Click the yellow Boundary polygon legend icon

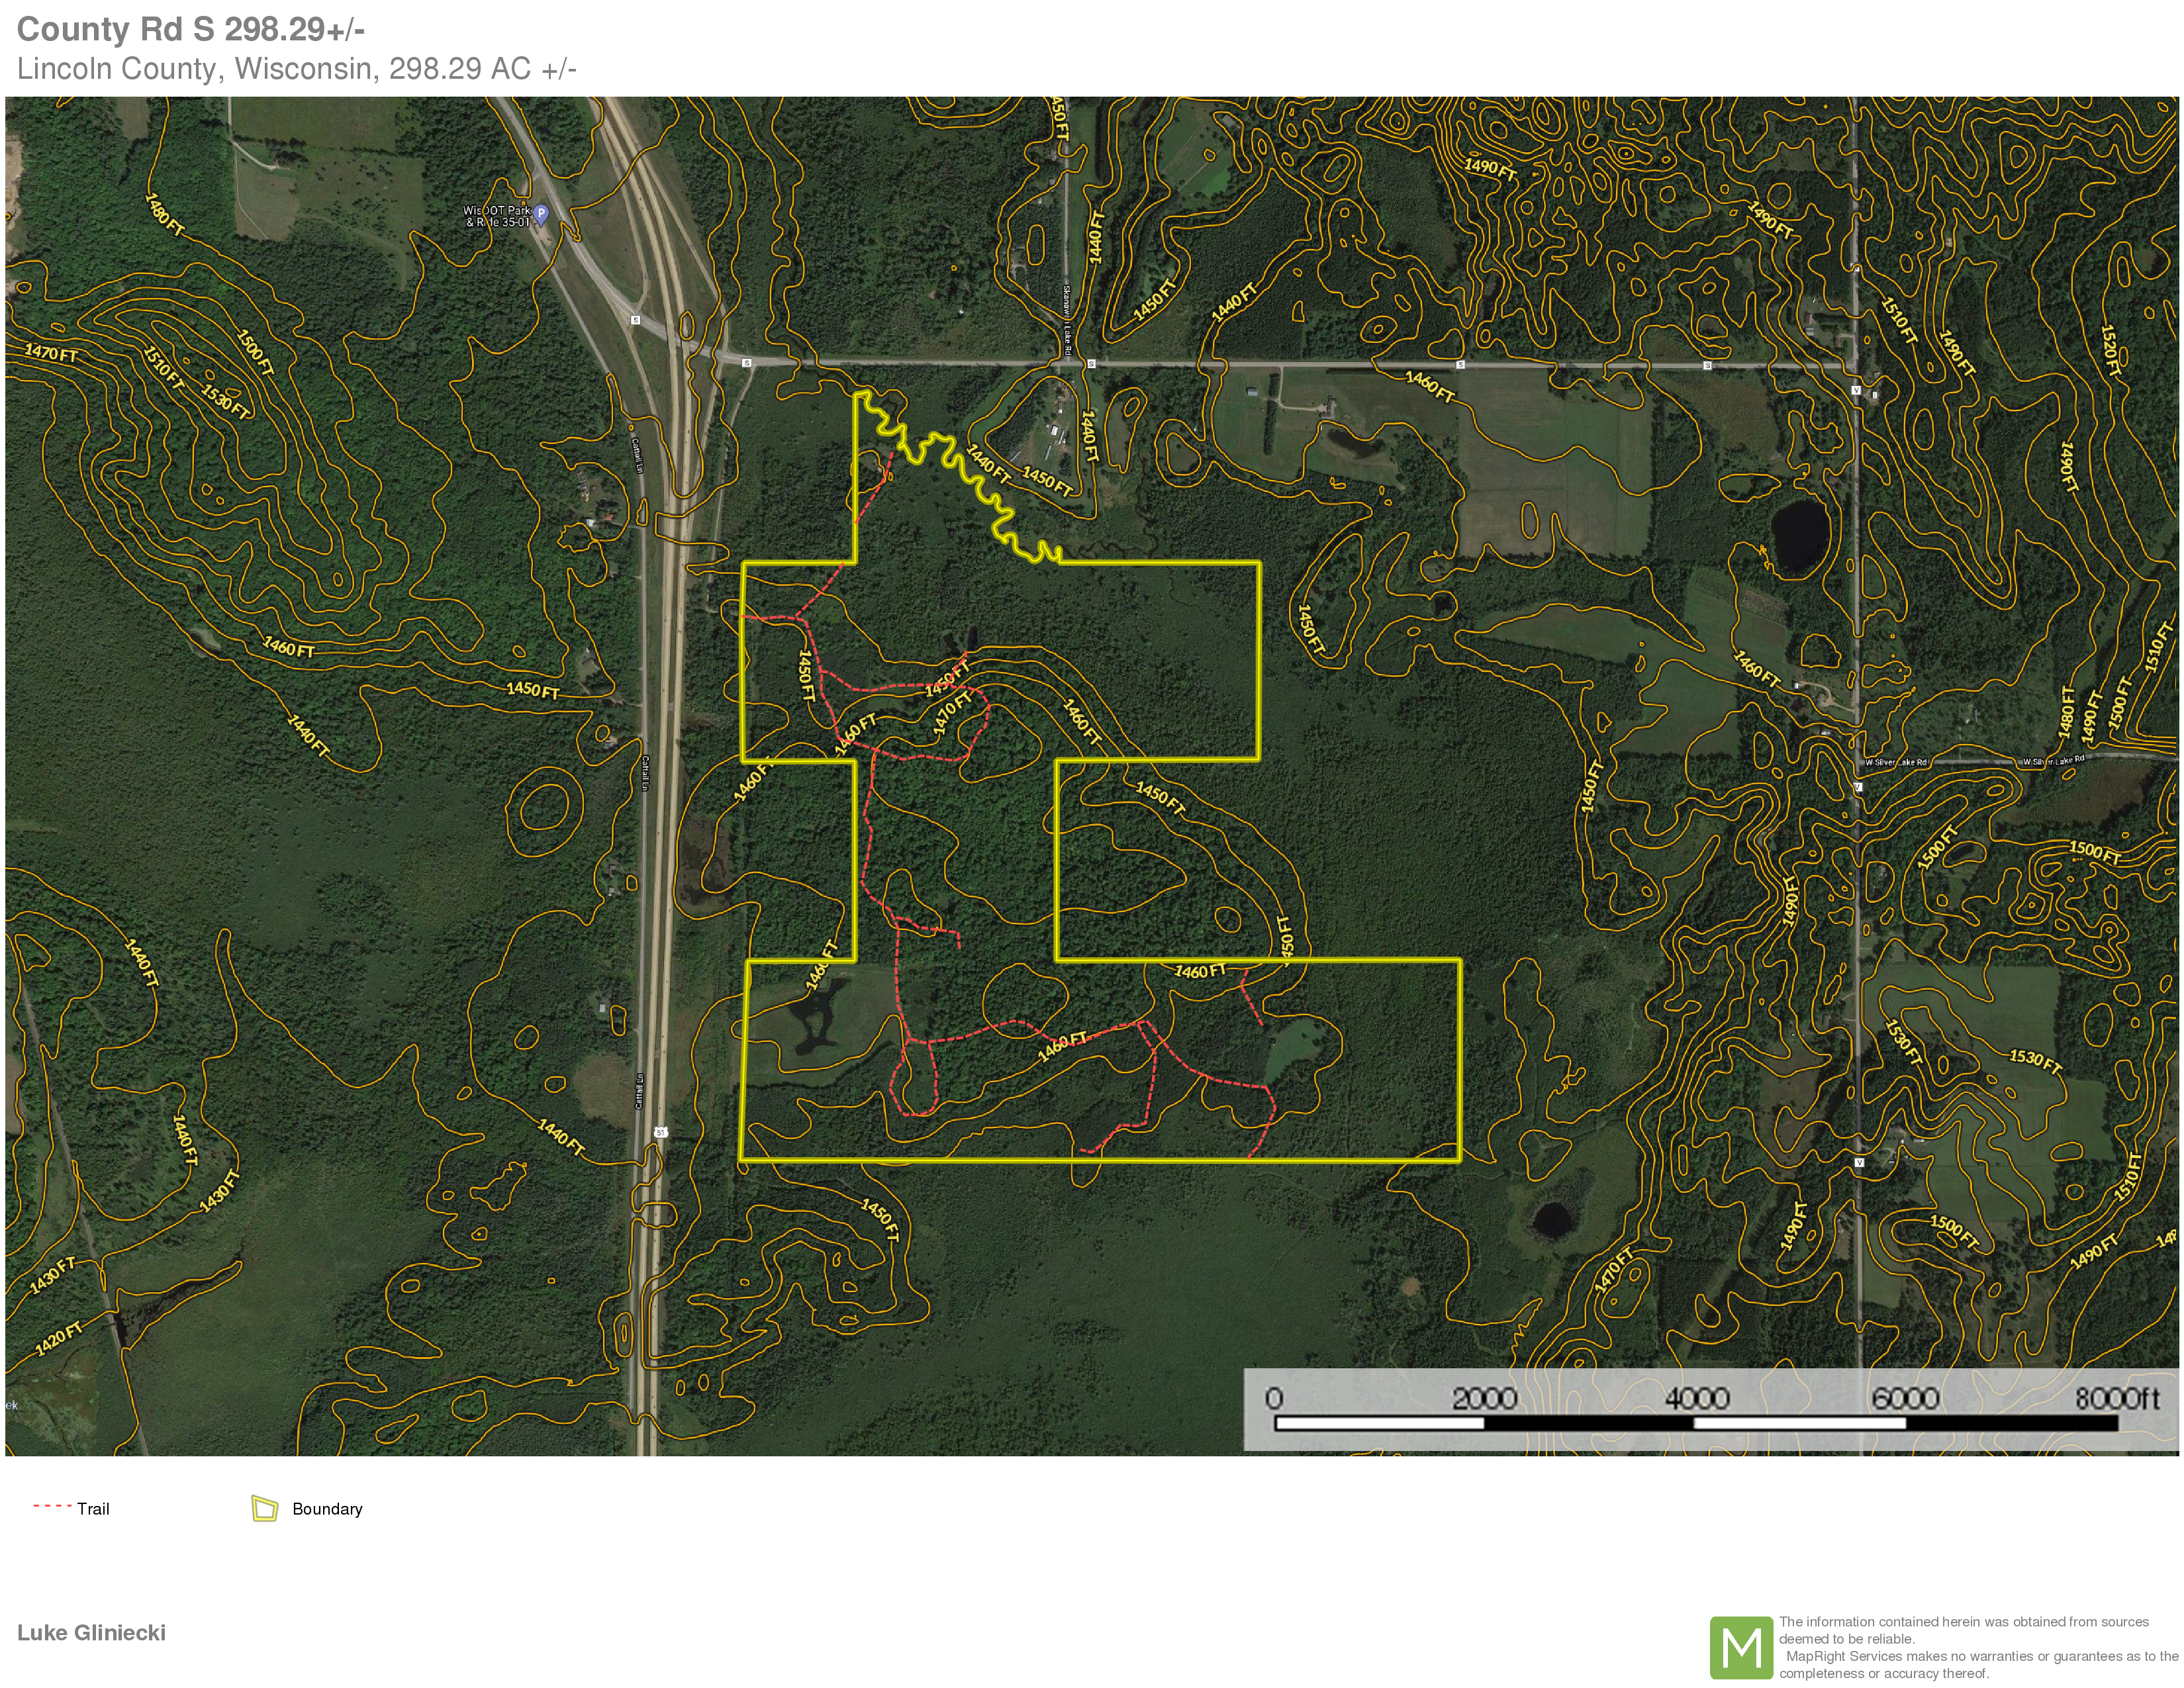(264, 1508)
